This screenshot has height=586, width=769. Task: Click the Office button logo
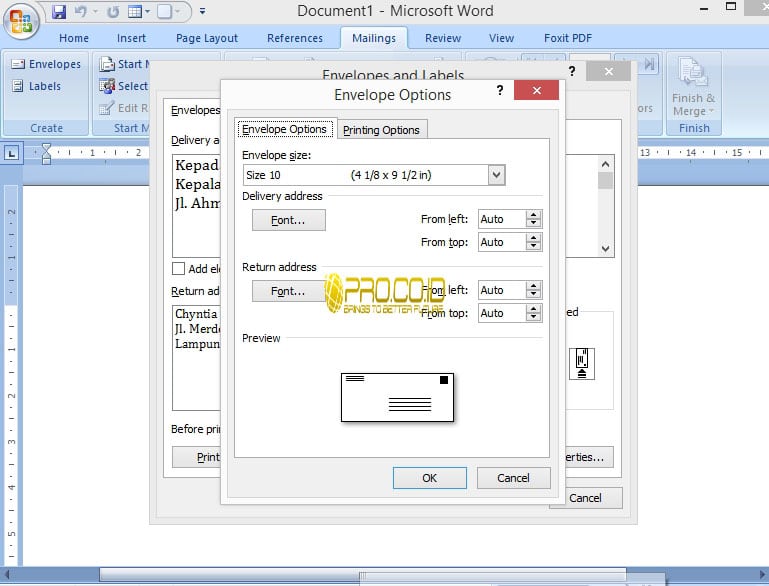(20, 22)
